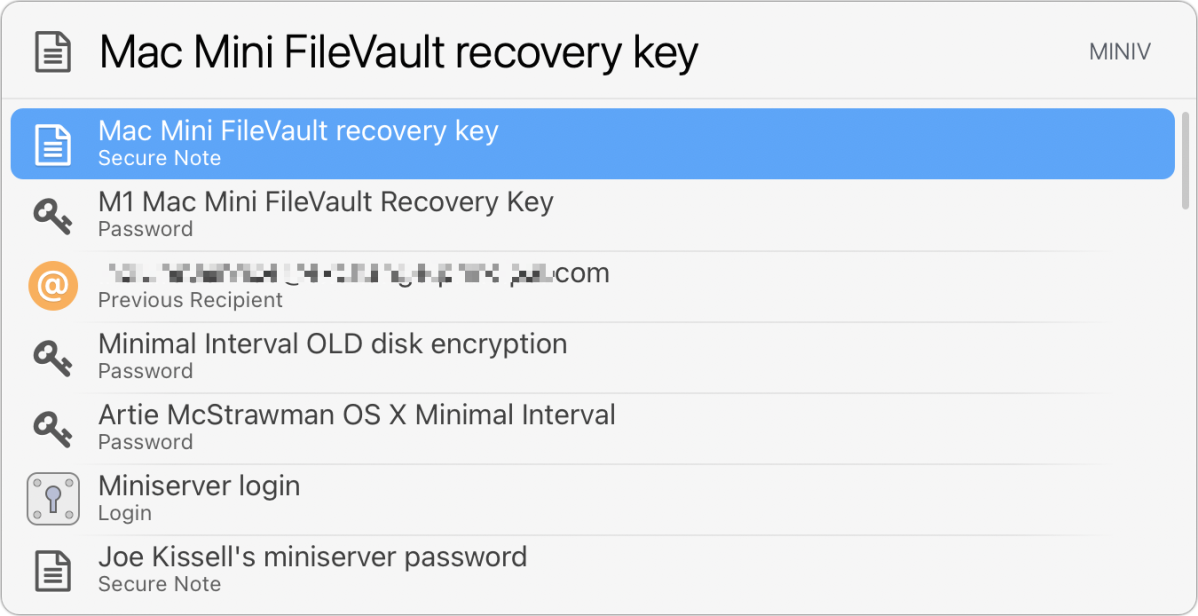Click the MINIV search abbreviation label

point(1119,53)
